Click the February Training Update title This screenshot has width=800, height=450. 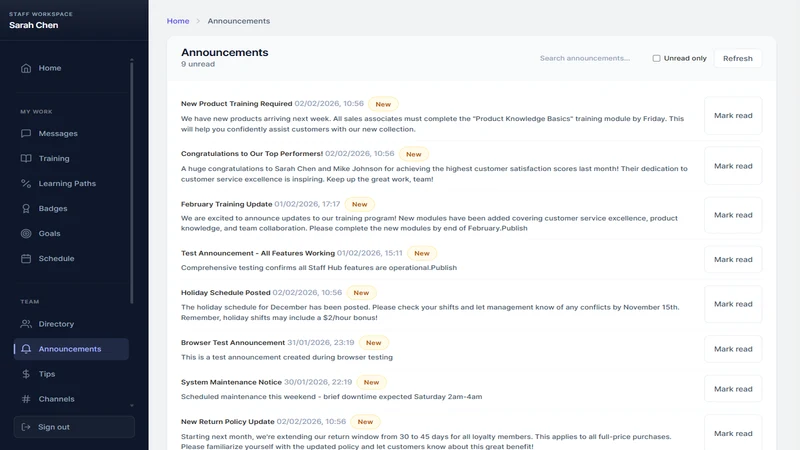click(227, 204)
